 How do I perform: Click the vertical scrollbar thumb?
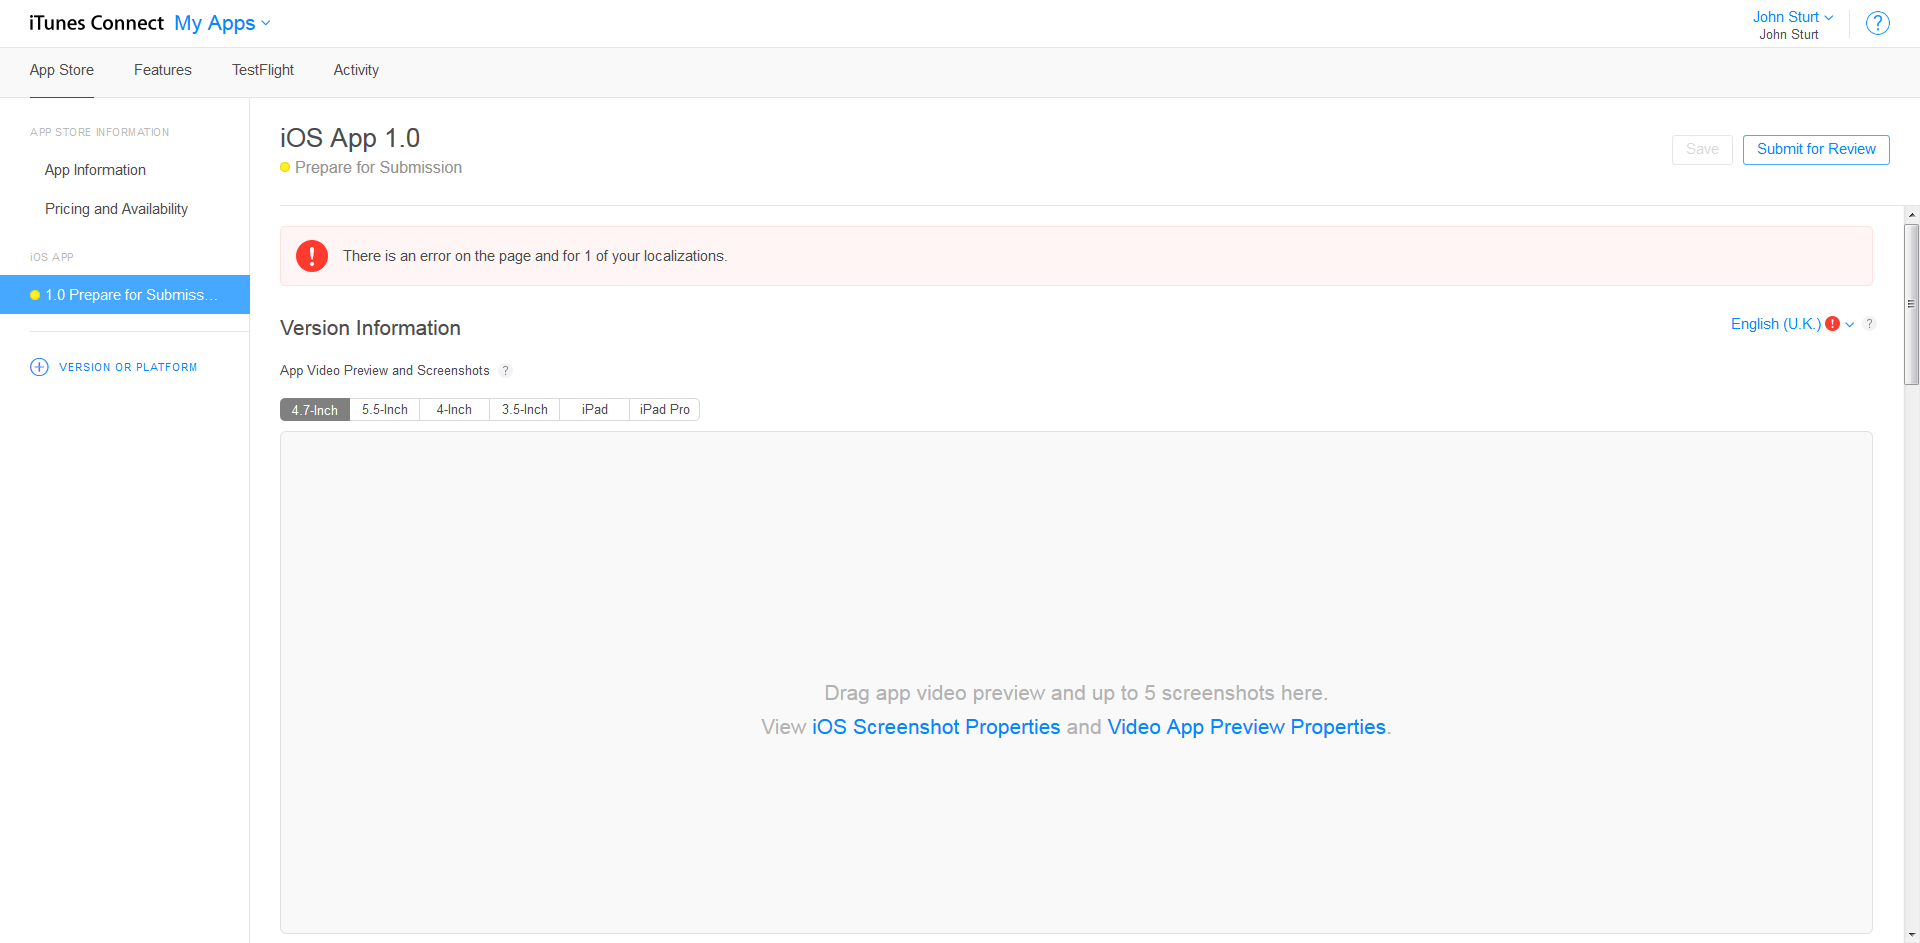[1911, 304]
